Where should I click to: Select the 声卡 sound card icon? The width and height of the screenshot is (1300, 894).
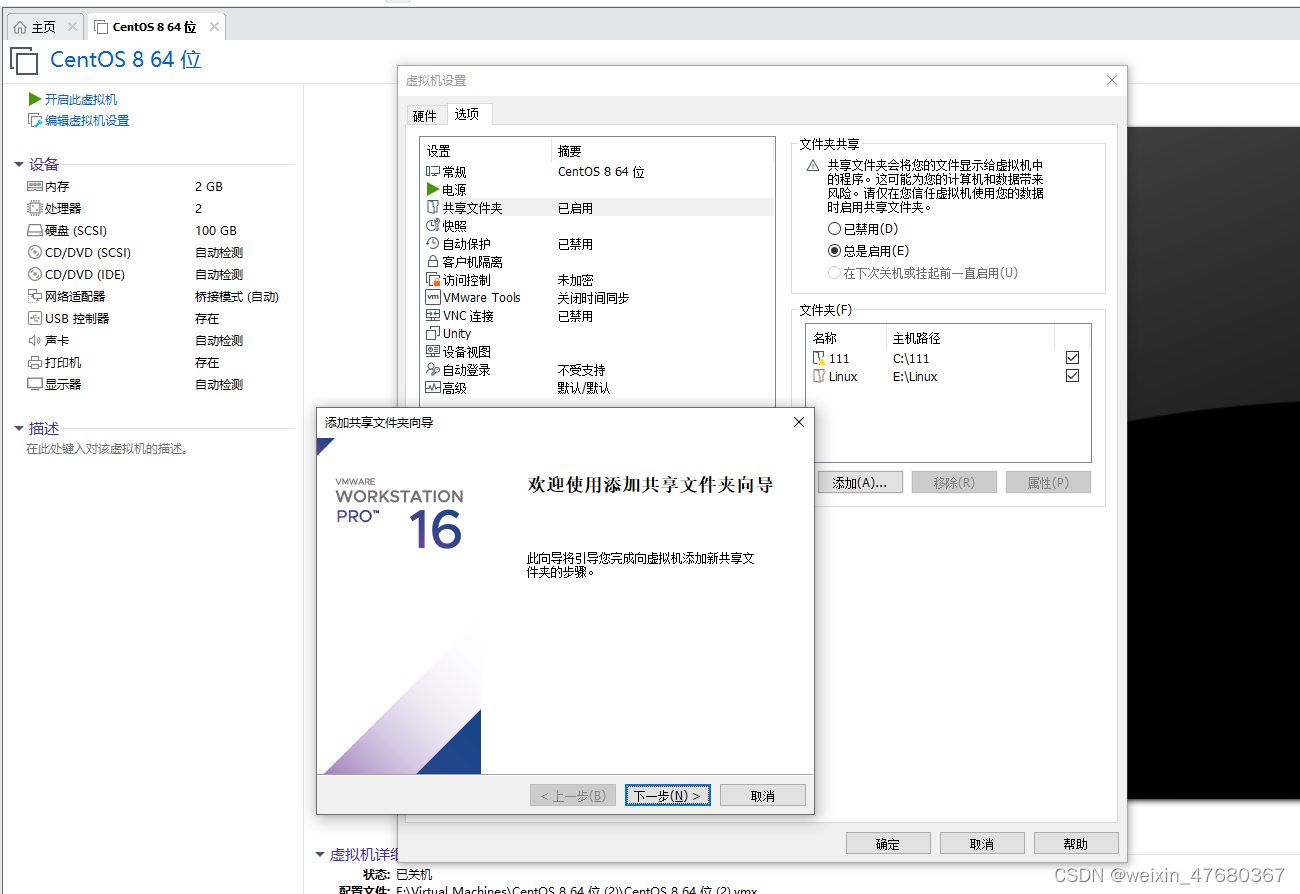coord(35,341)
